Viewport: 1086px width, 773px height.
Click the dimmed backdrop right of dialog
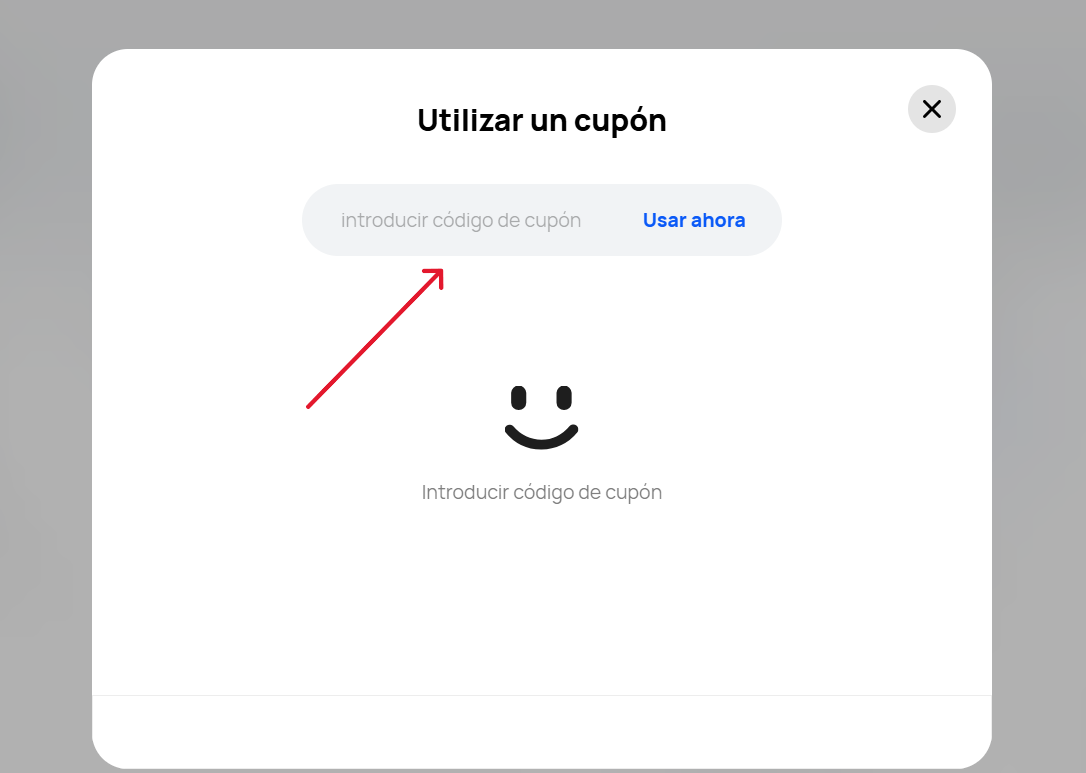click(1040, 400)
